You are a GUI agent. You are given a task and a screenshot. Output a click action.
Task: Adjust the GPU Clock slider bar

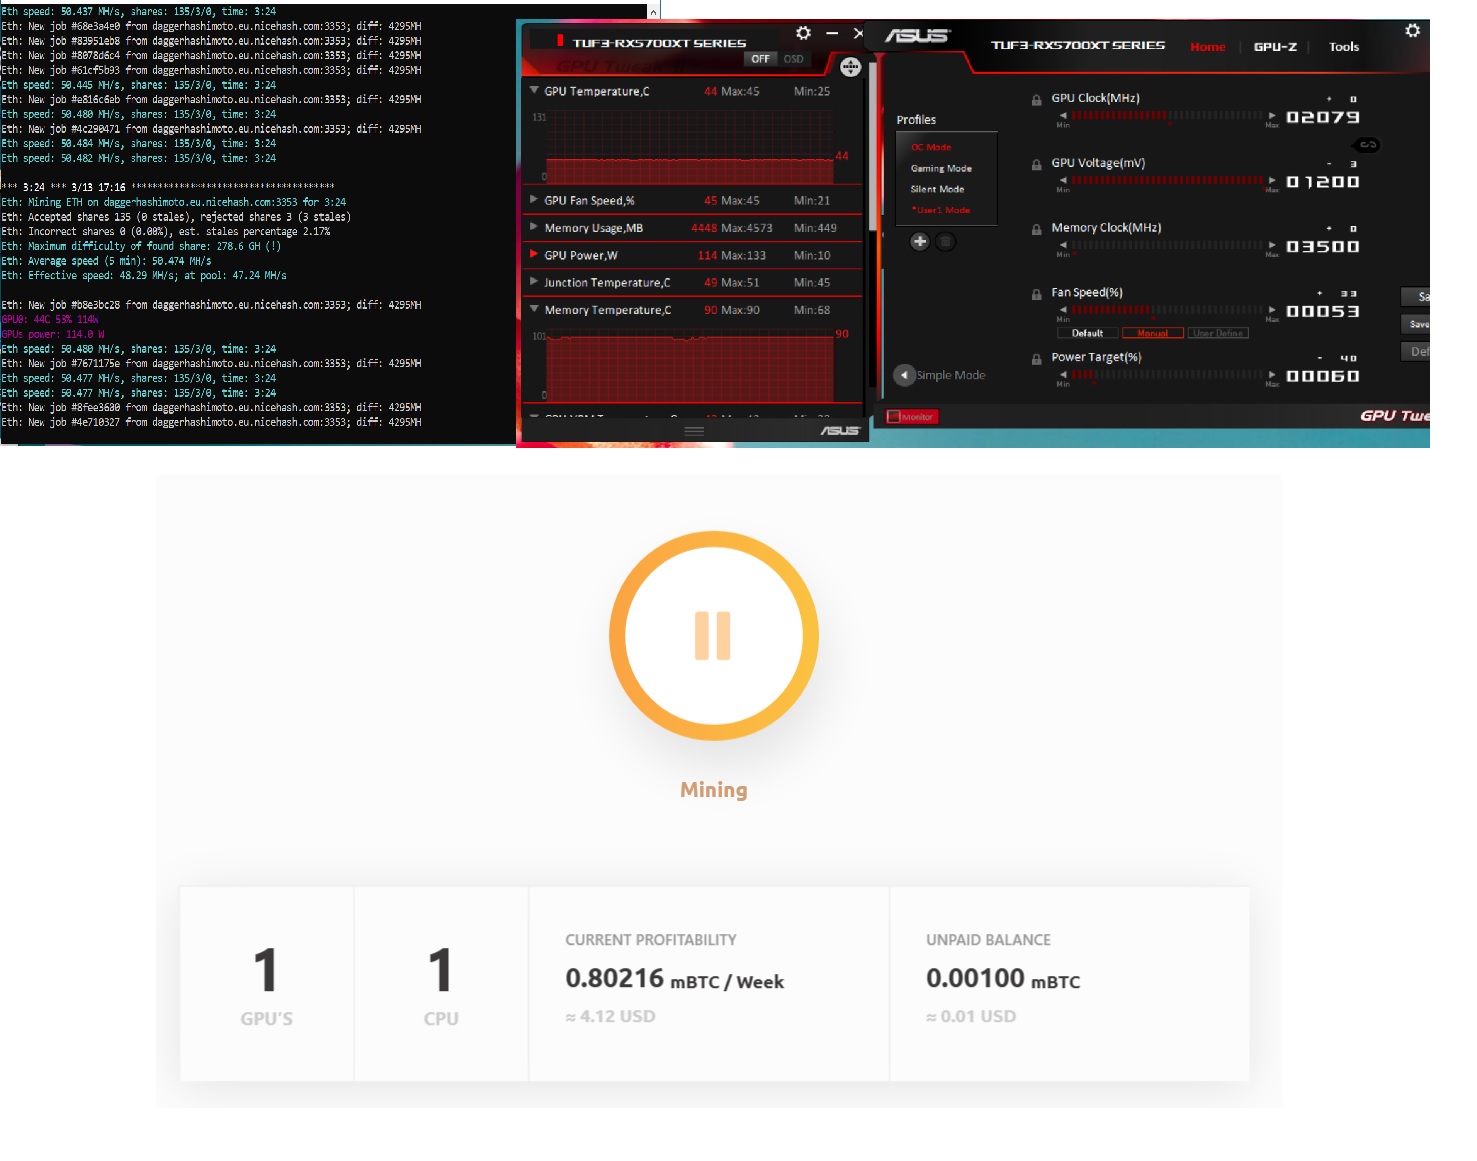[1168, 116]
